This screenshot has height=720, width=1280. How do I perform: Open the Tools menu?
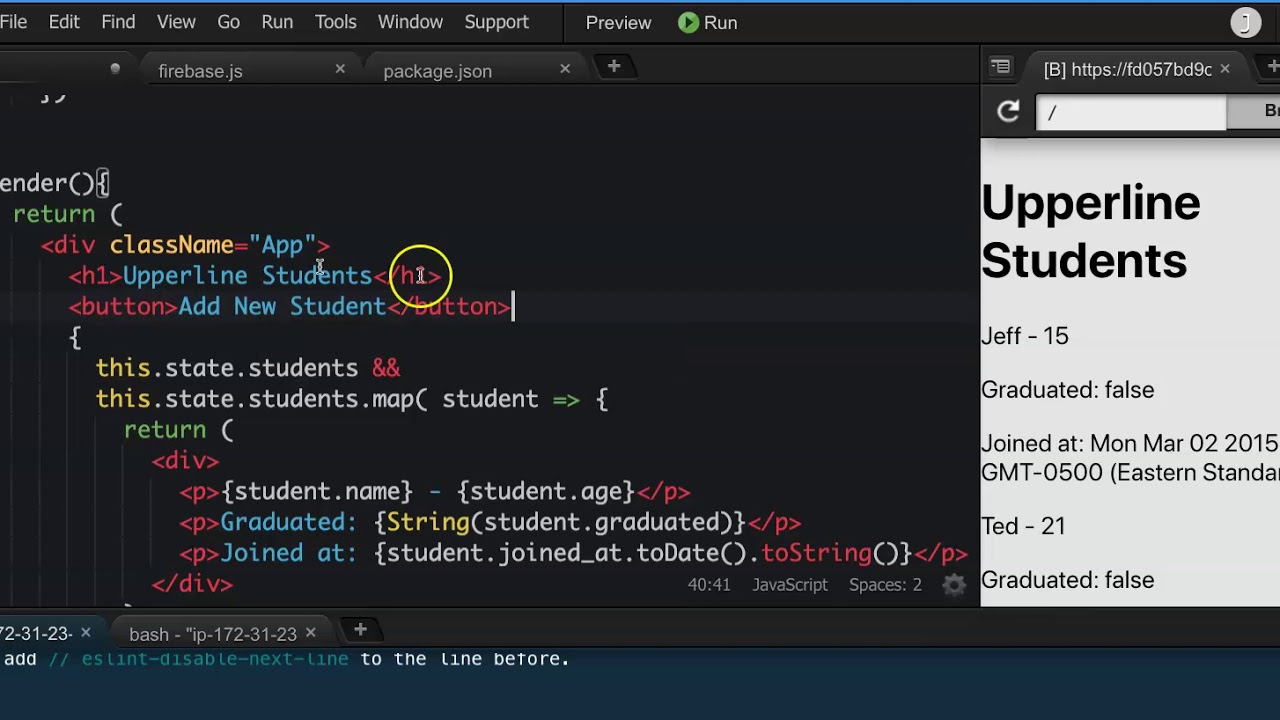(335, 22)
